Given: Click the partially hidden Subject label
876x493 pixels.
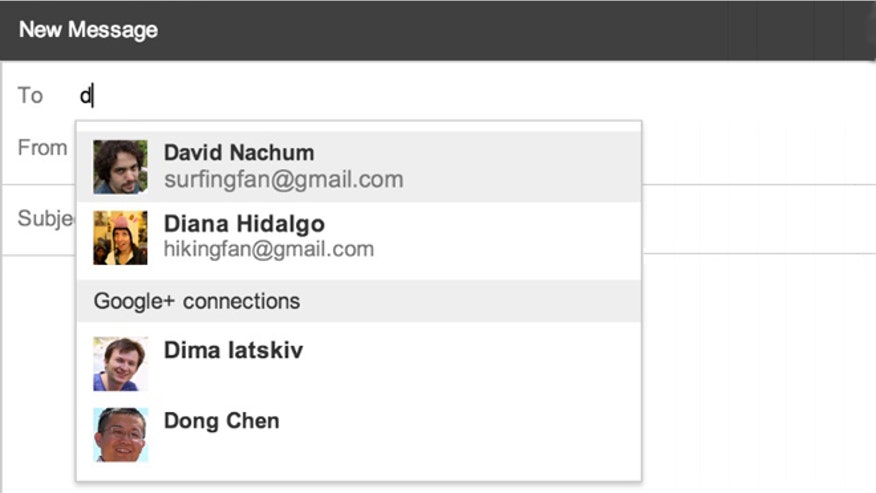Looking at the screenshot, I should click(46, 219).
